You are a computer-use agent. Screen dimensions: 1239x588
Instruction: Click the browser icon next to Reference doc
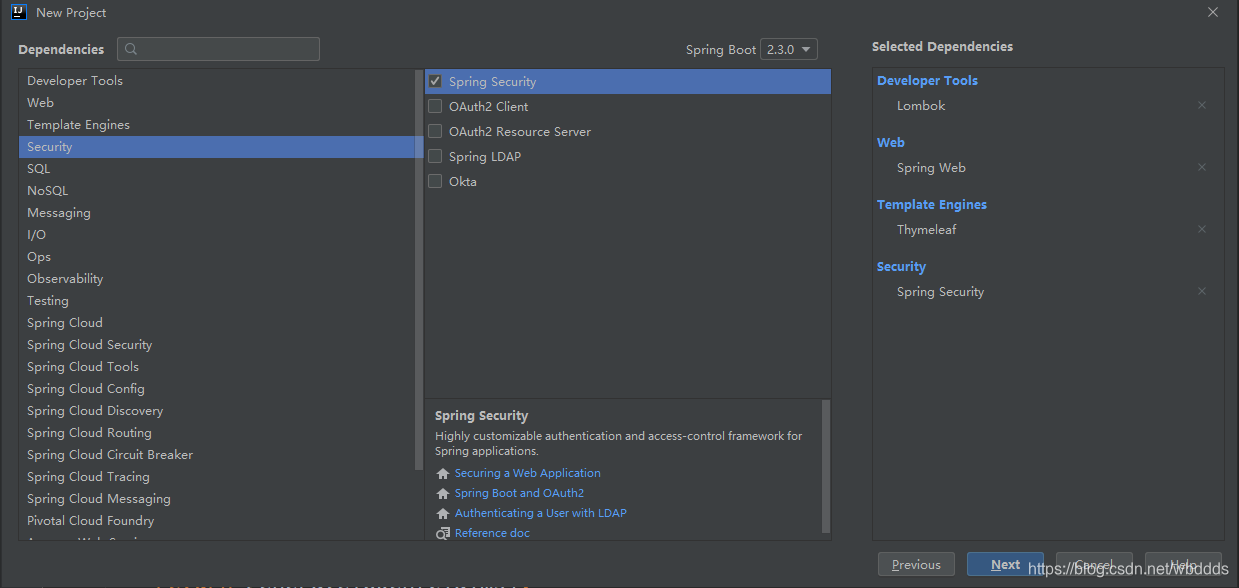(442, 533)
